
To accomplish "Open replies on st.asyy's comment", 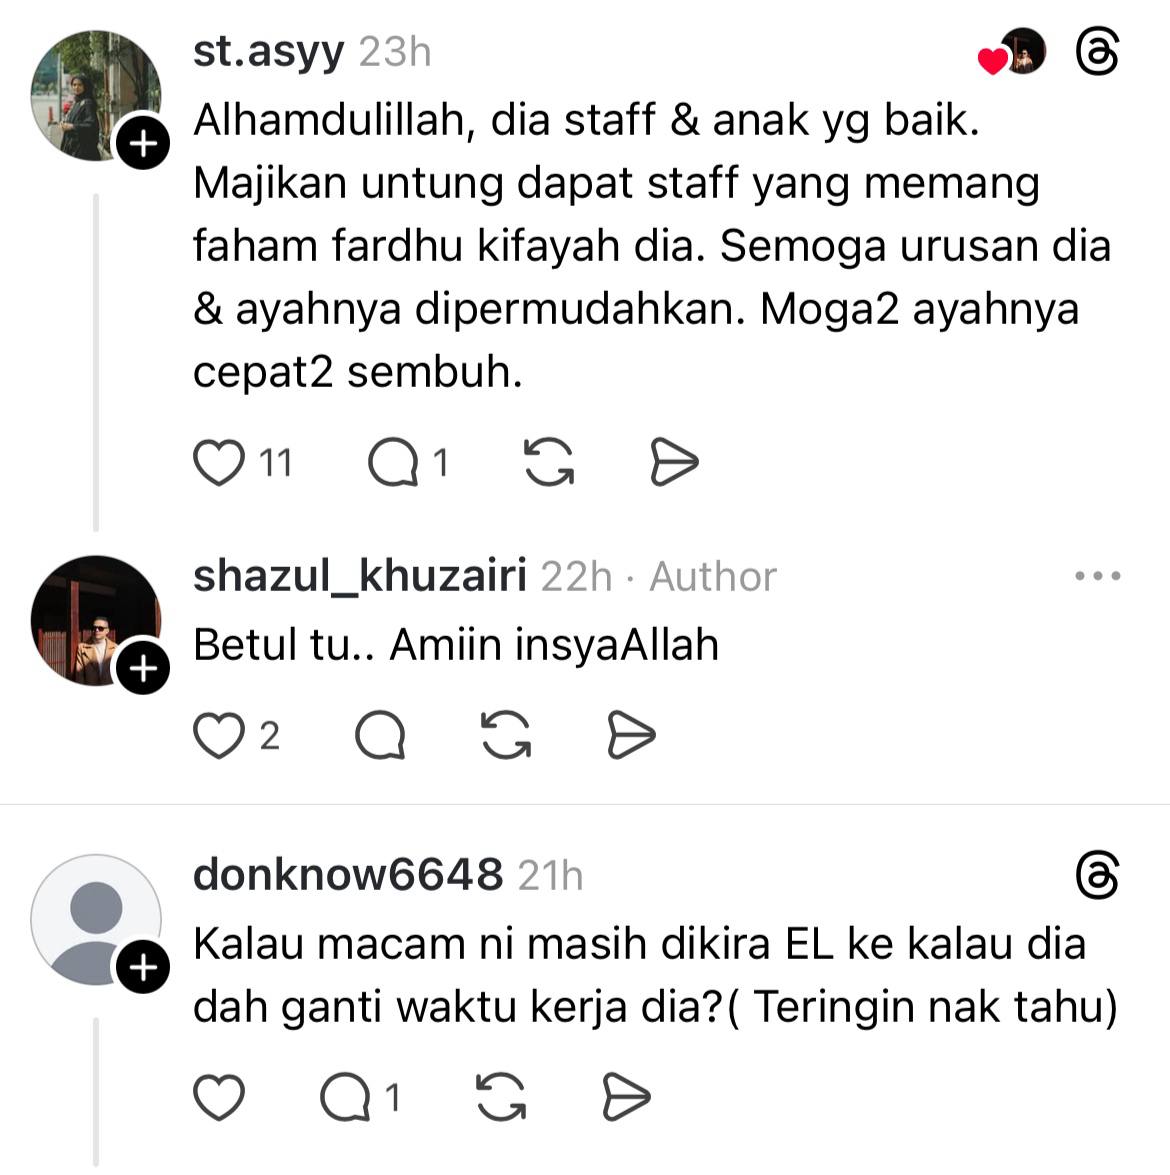I will click(393, 462).
